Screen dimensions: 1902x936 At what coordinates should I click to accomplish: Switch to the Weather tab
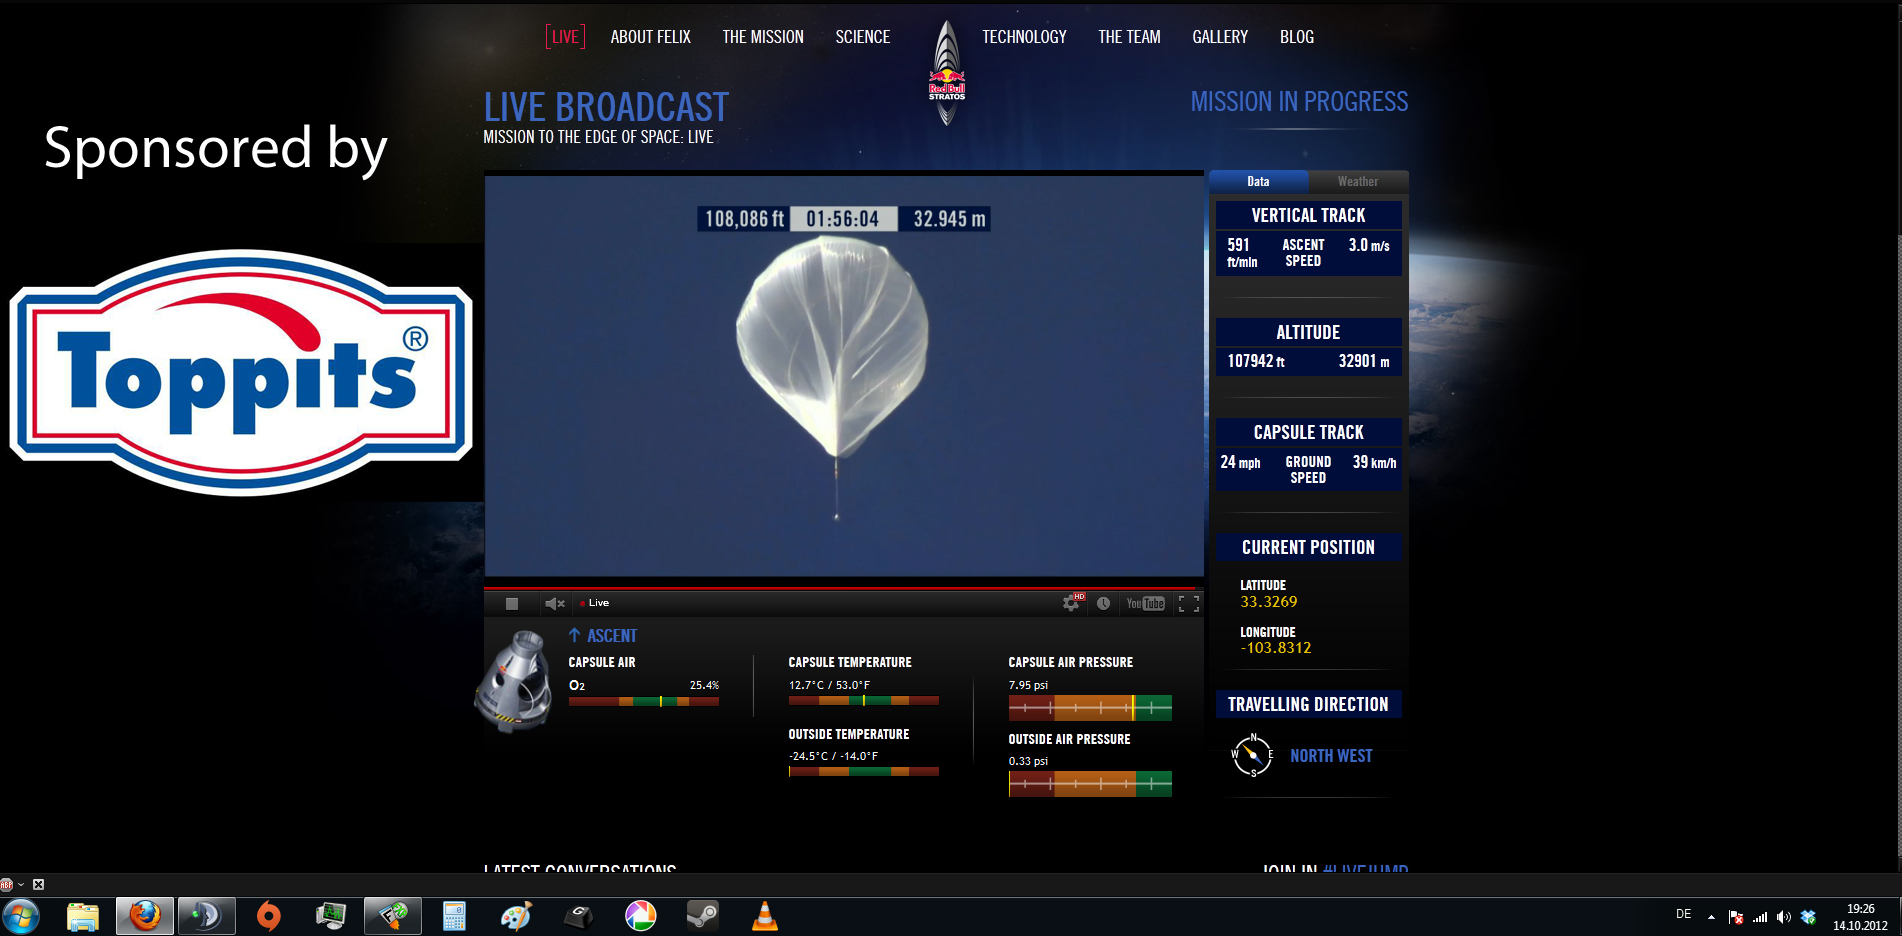coord(1357,182)
